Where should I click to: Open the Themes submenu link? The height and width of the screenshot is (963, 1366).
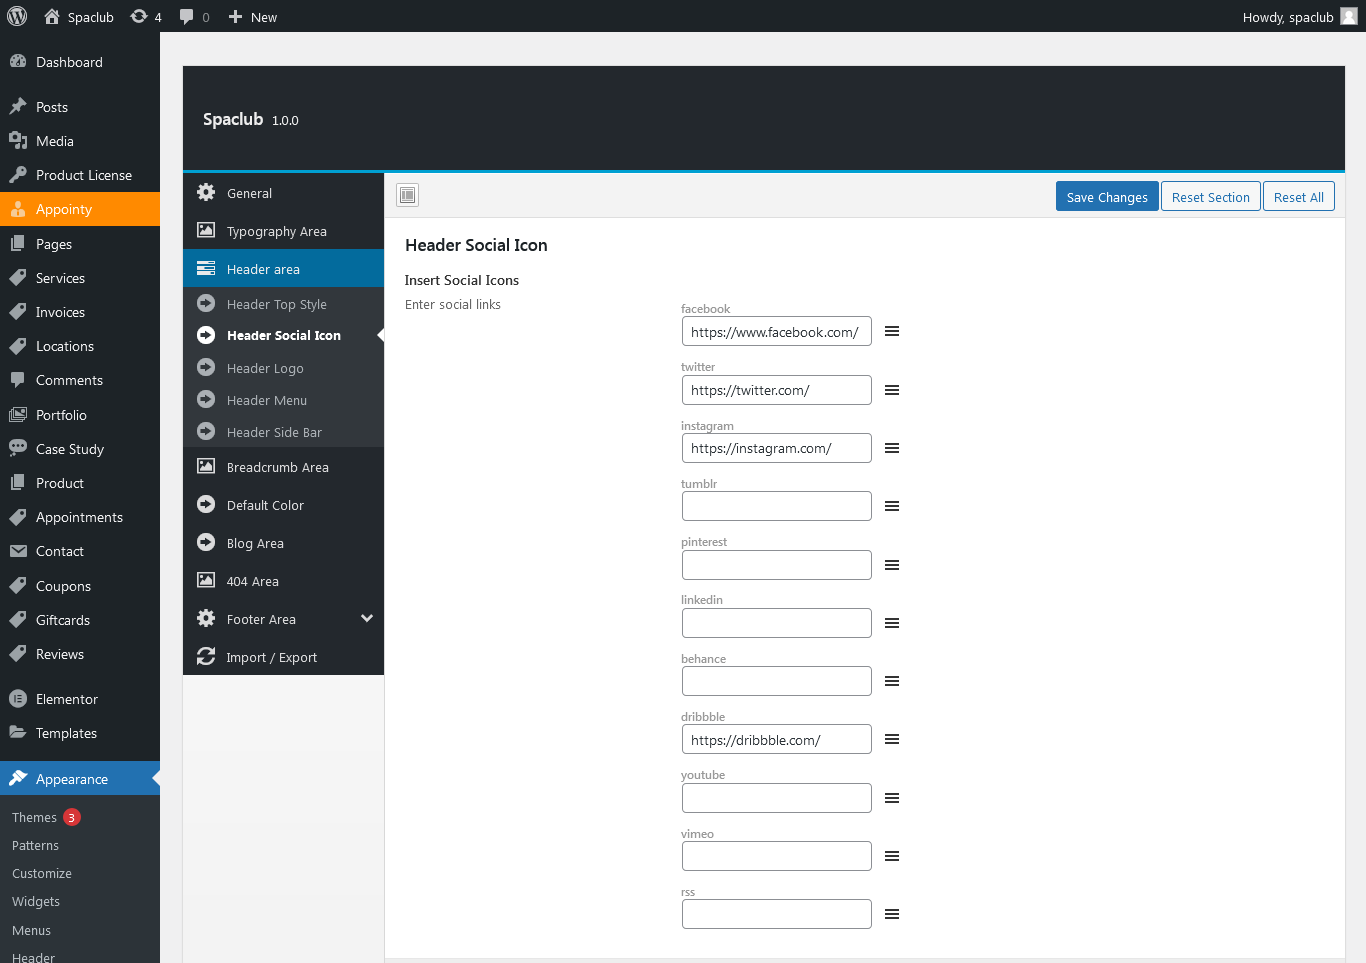pos(34,817)
